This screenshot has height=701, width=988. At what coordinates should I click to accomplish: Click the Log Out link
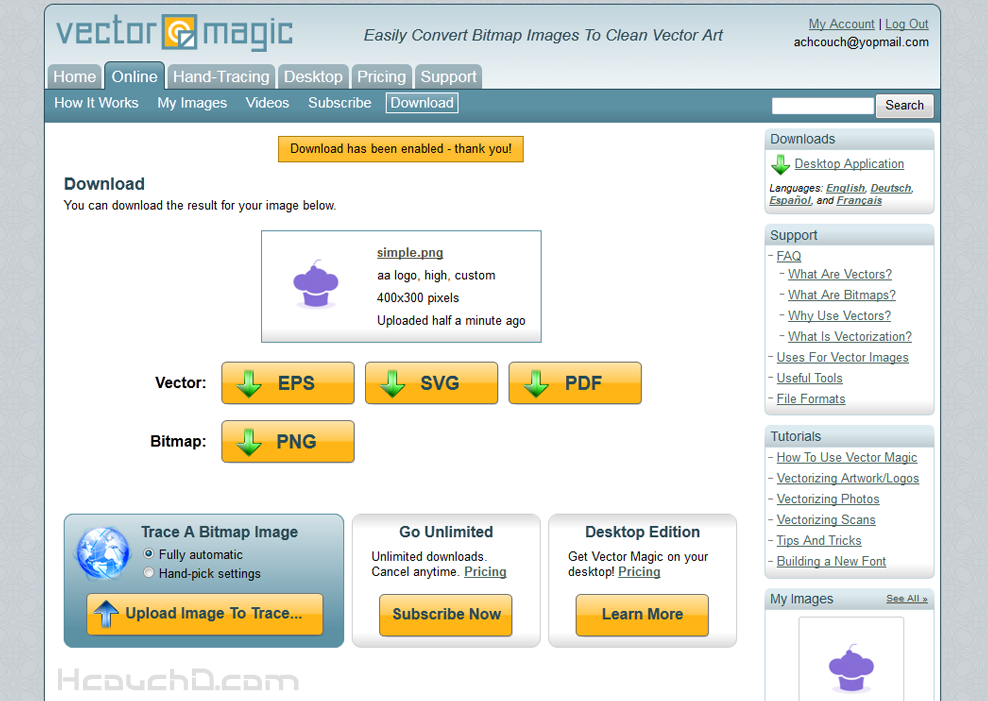coord(906,24)
